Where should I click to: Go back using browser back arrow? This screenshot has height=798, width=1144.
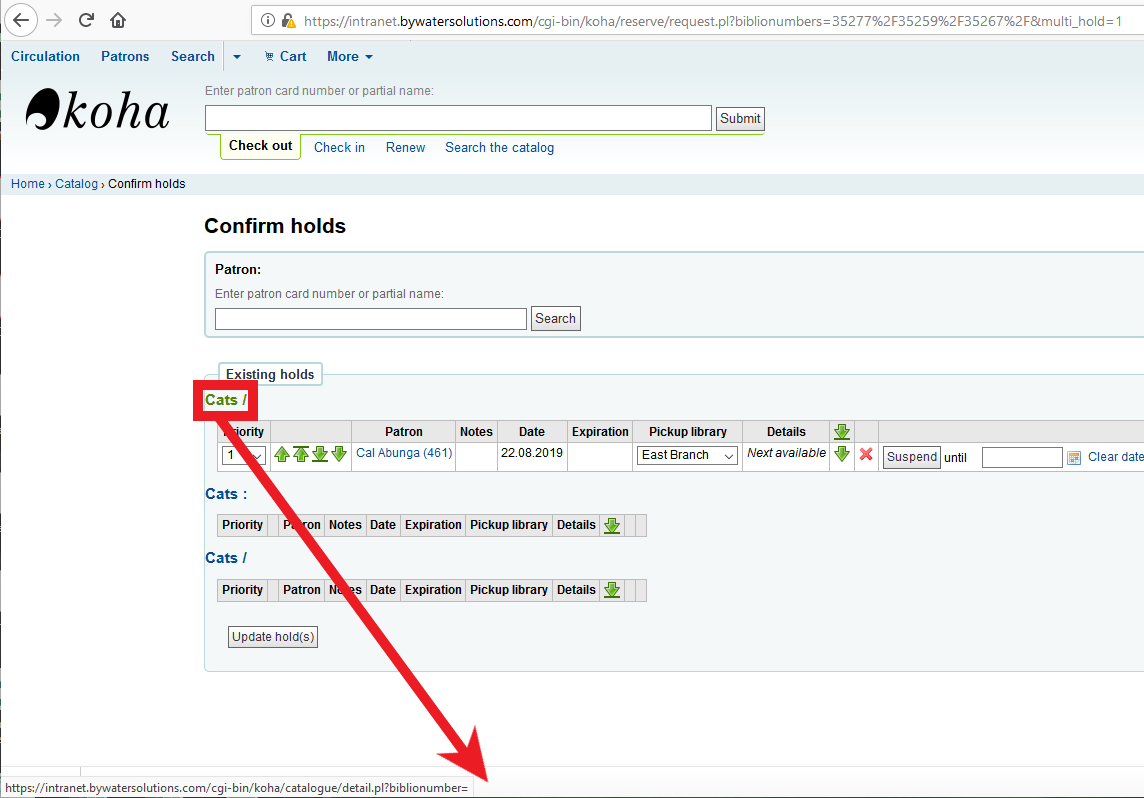tap(21, 20)
